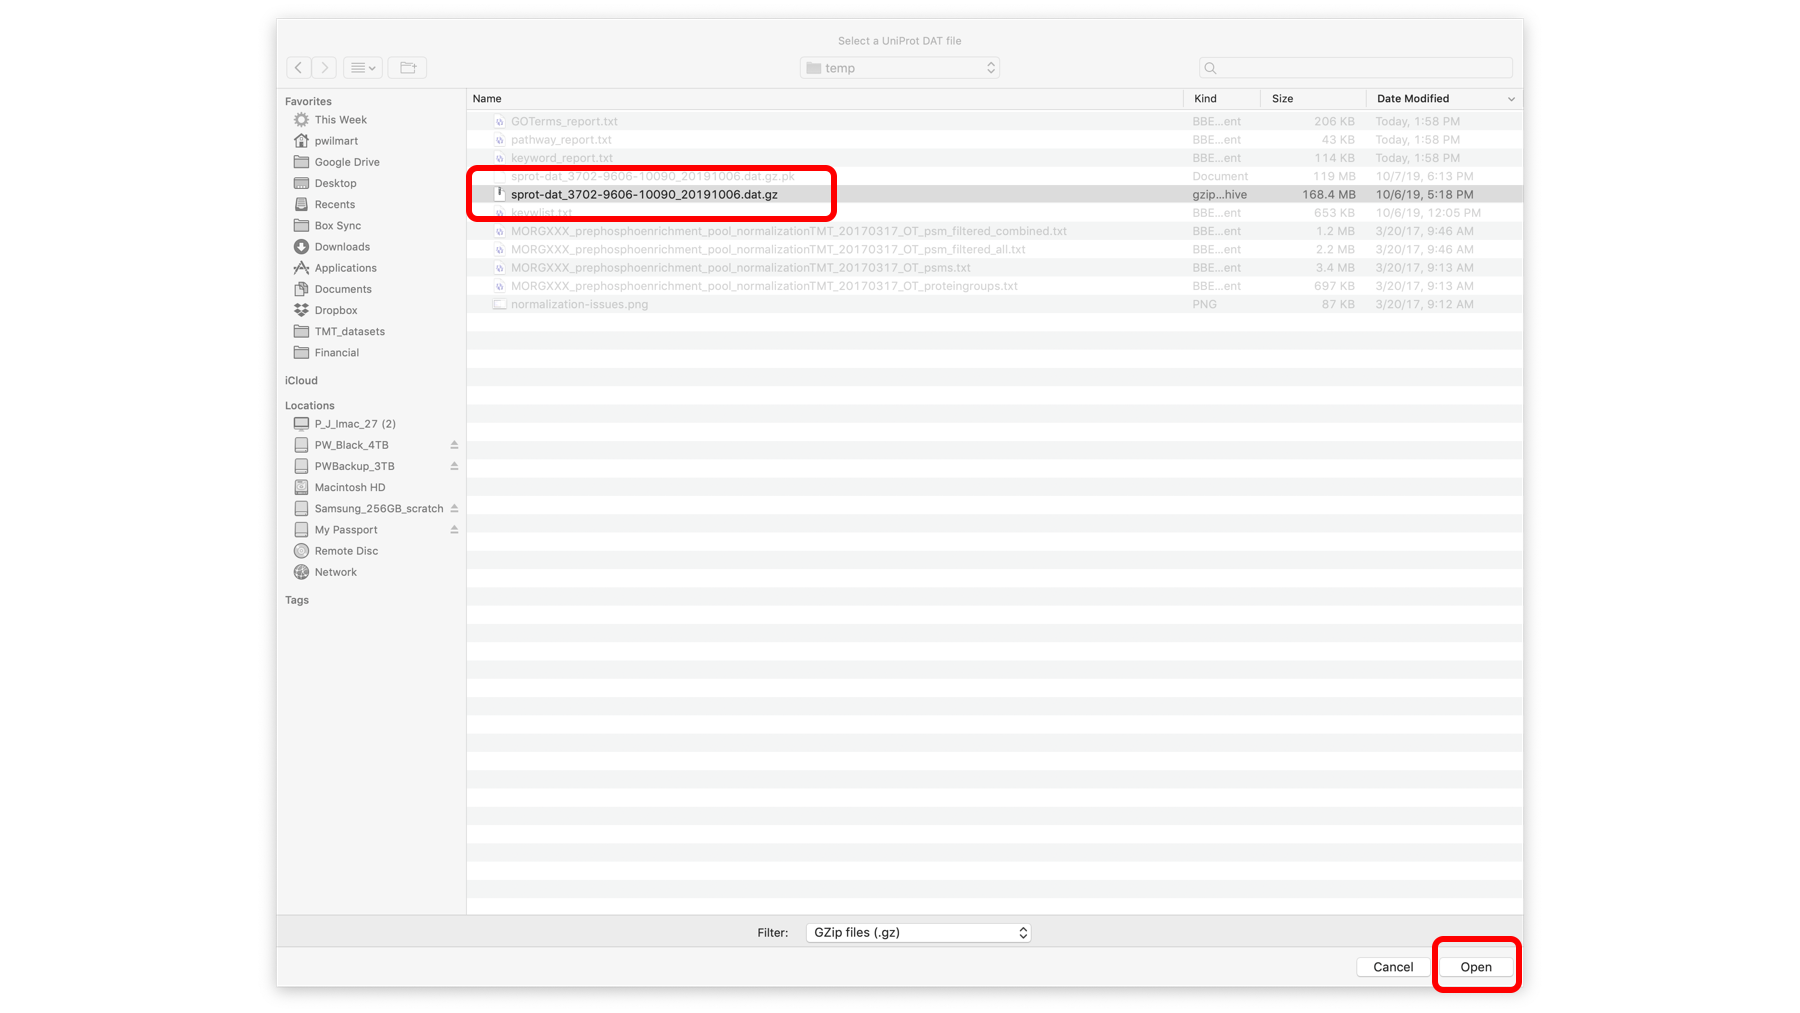1800x1013 pixels.
Task: Eject My Passport drive
Action: click(x=454, y=530)
